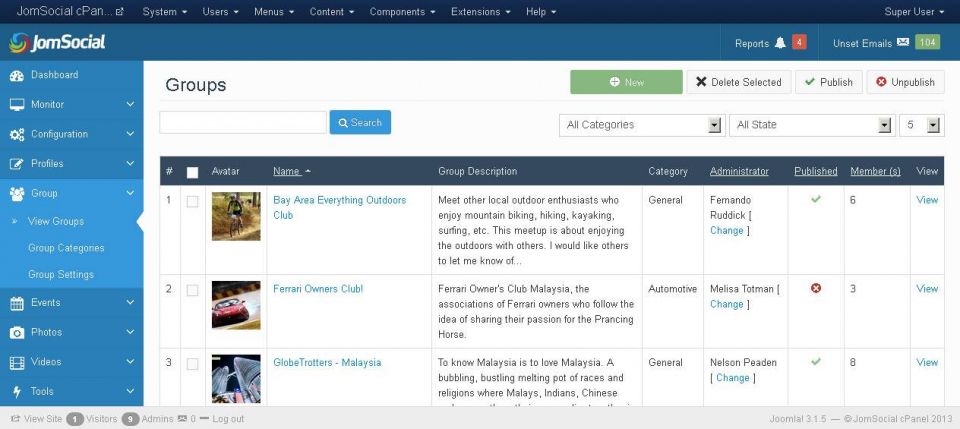Click the external link icon beside JomSocial cPanel
Image resolution: width=960 pixels, height=429 pixels.
(x=119, y=12)
